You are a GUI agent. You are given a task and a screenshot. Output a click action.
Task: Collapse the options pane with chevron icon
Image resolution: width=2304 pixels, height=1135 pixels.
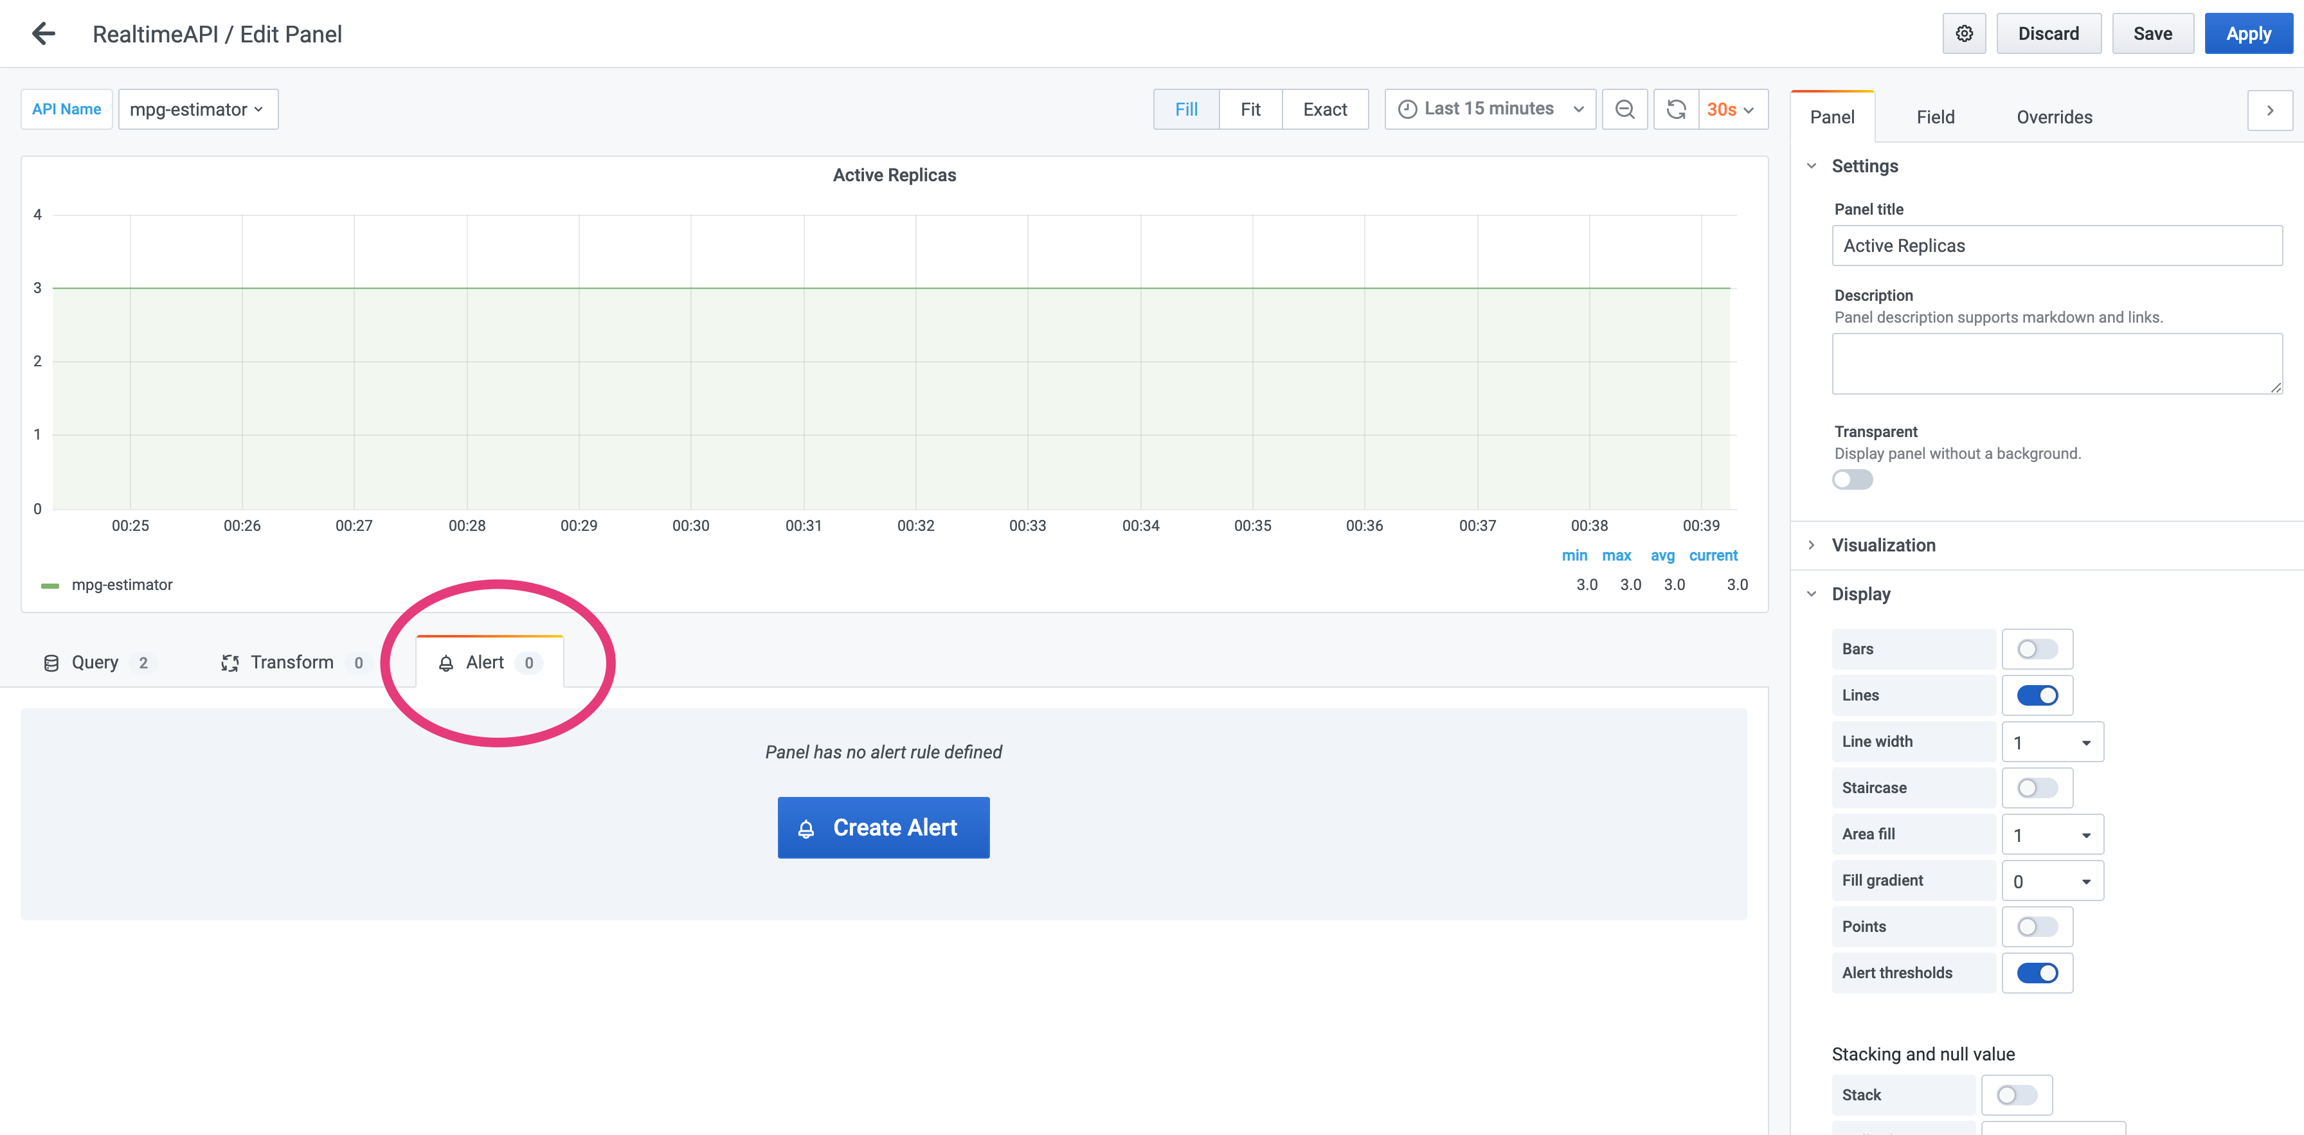click(2270, 111)
